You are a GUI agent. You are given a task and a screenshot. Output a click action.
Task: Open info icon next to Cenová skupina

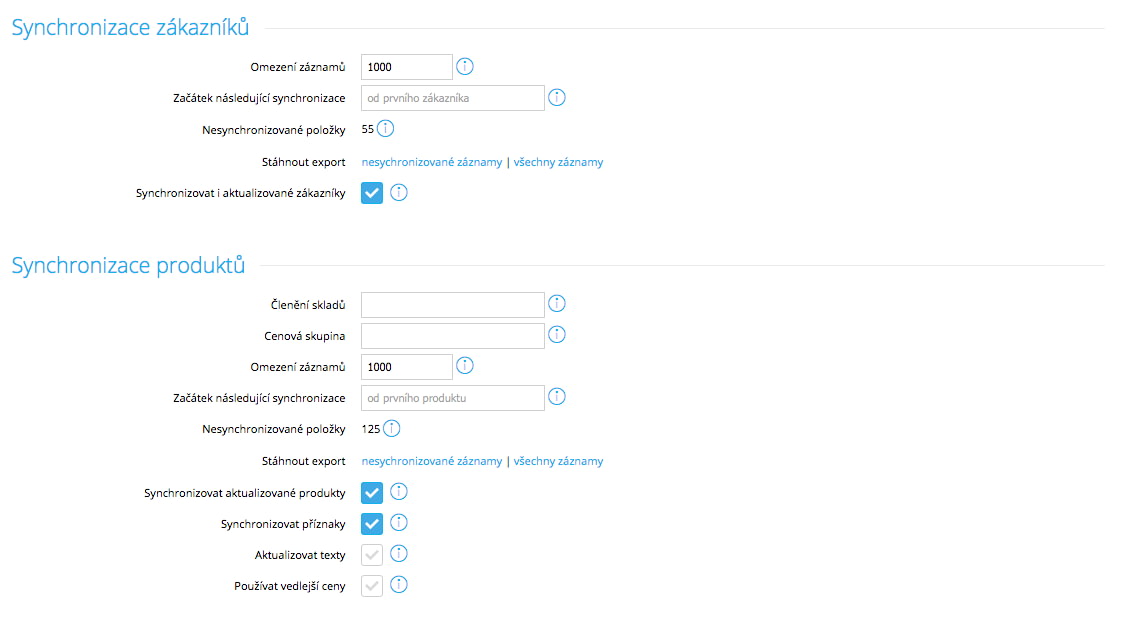pyautogui.click(x=557, y=335)
